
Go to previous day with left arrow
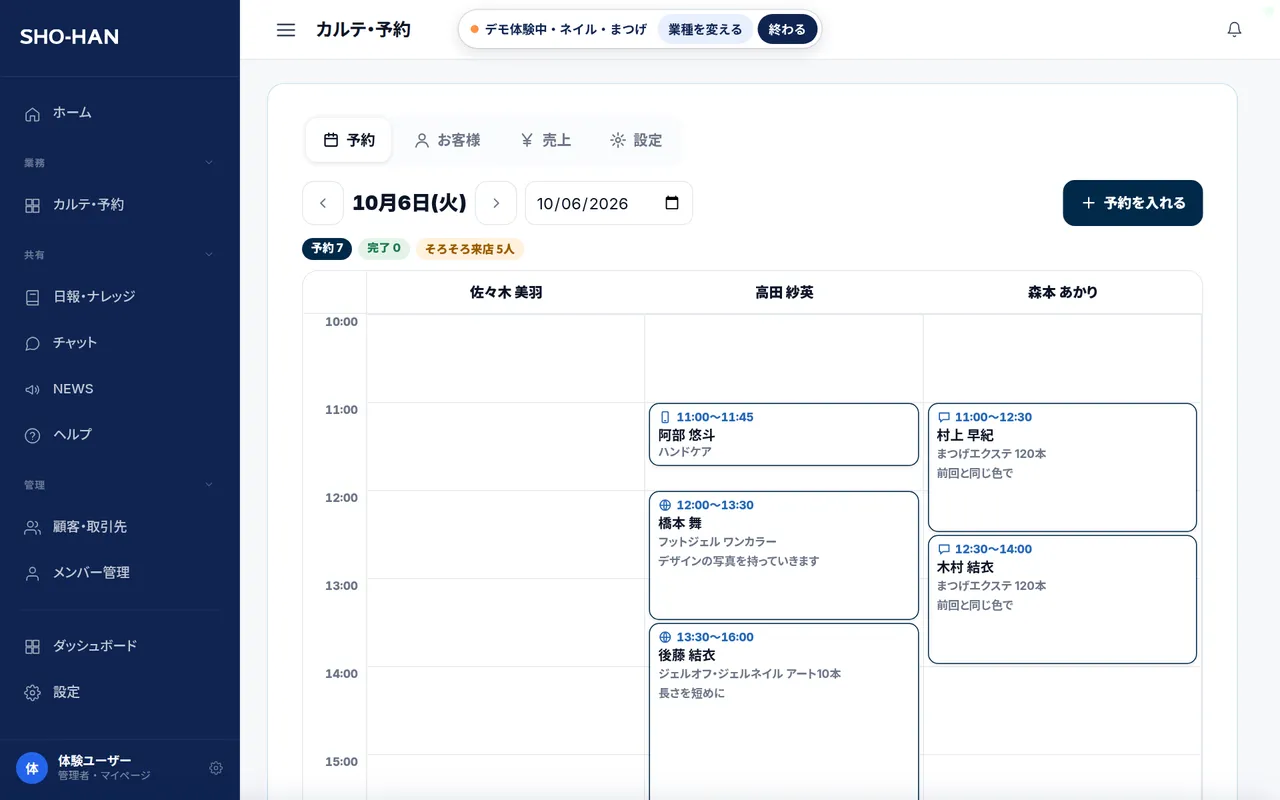click(323, 203)
